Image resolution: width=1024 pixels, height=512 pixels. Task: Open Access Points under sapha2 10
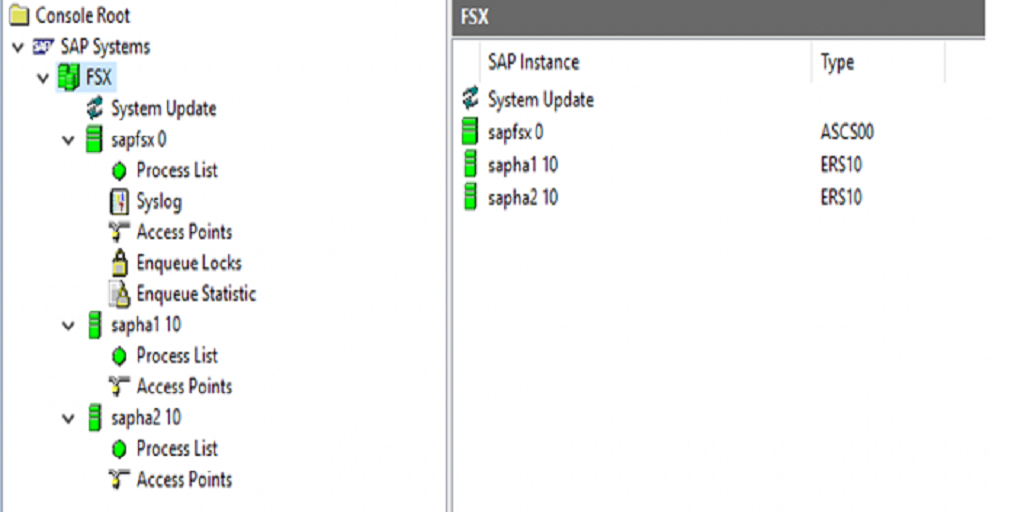click(x=184, y=480)
